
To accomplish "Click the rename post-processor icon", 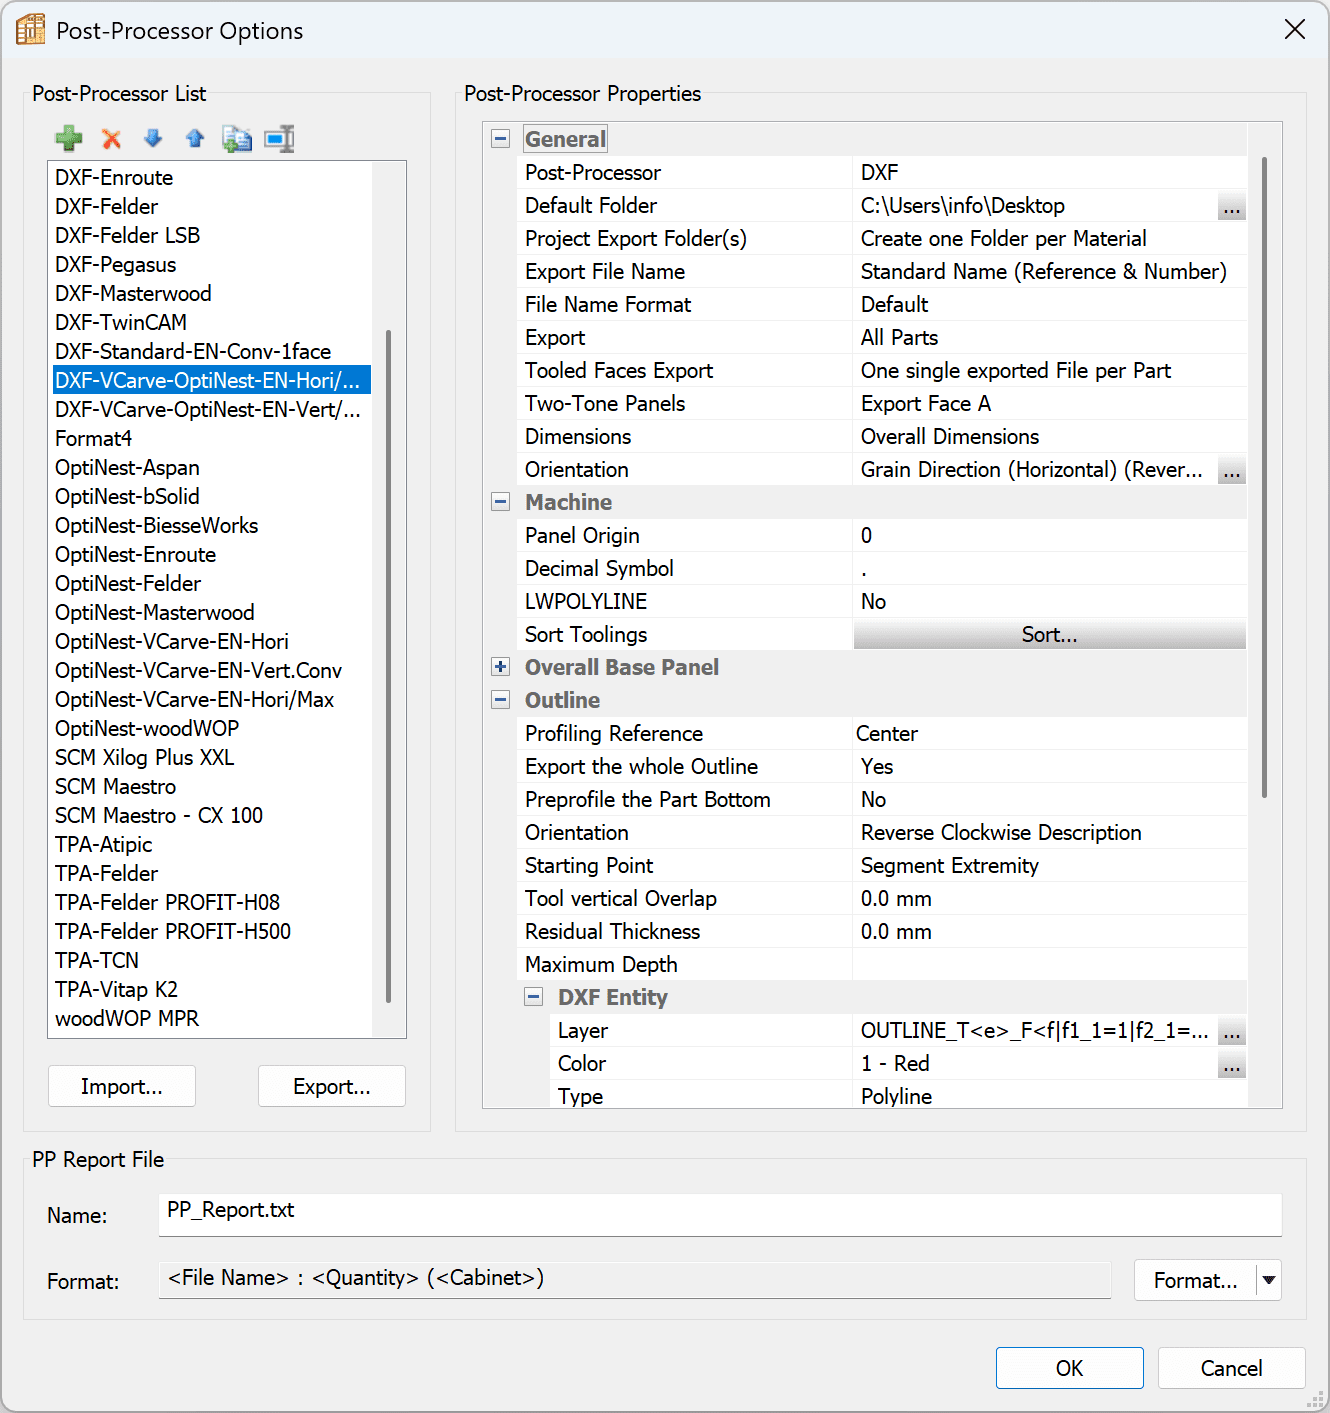I will [279, 139].
